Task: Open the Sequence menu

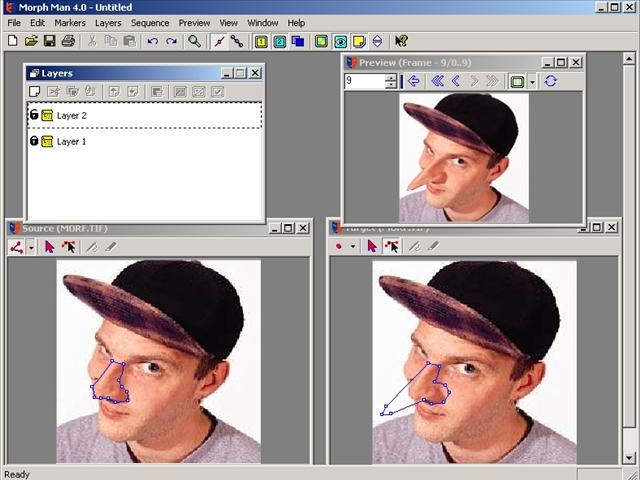Action: (150, 23)
